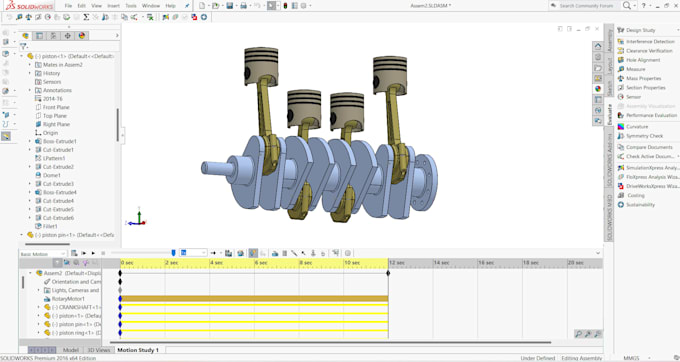Select the ConfigurationManager tab icon

point(53,36)
